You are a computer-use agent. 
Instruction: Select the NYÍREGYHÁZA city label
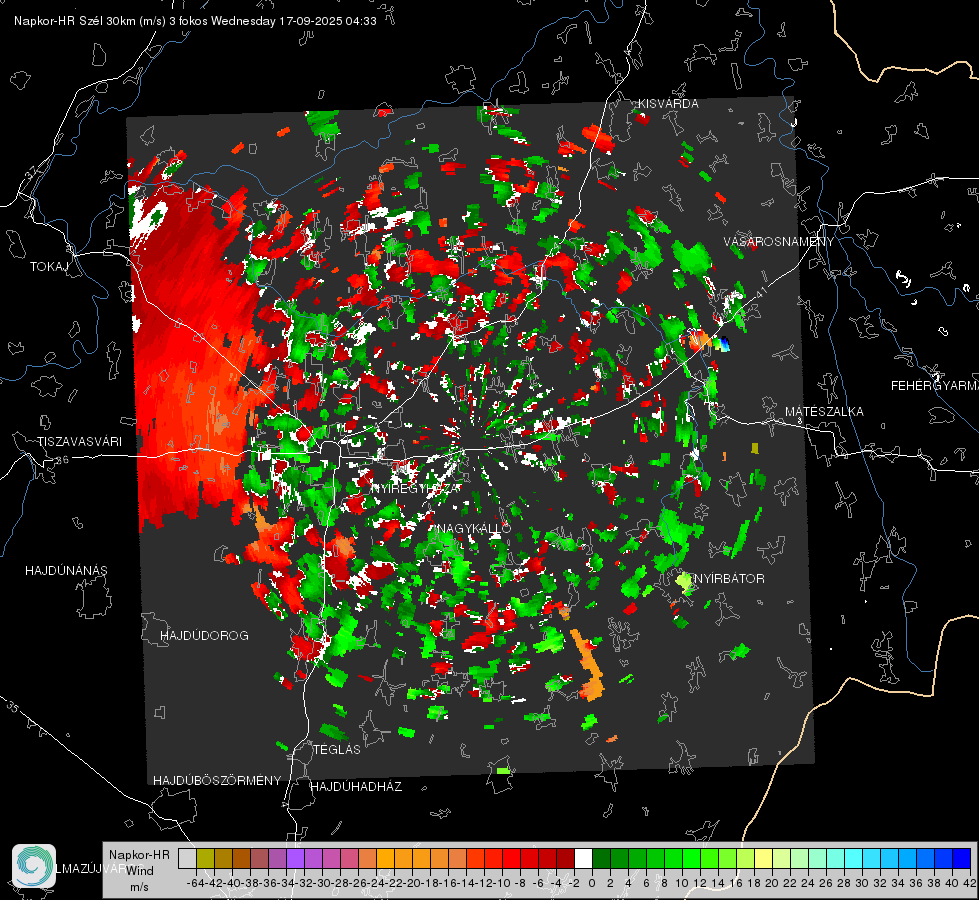point(416,488)
